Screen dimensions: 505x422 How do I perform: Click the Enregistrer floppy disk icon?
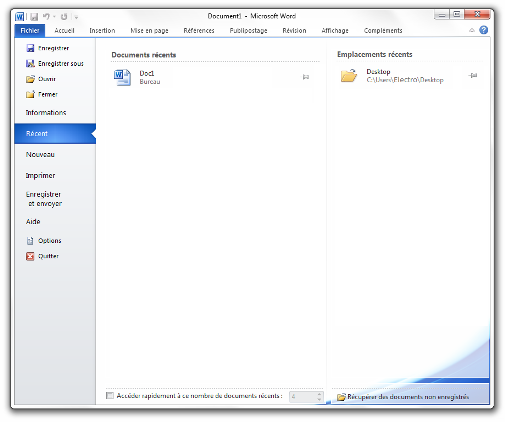30,48
